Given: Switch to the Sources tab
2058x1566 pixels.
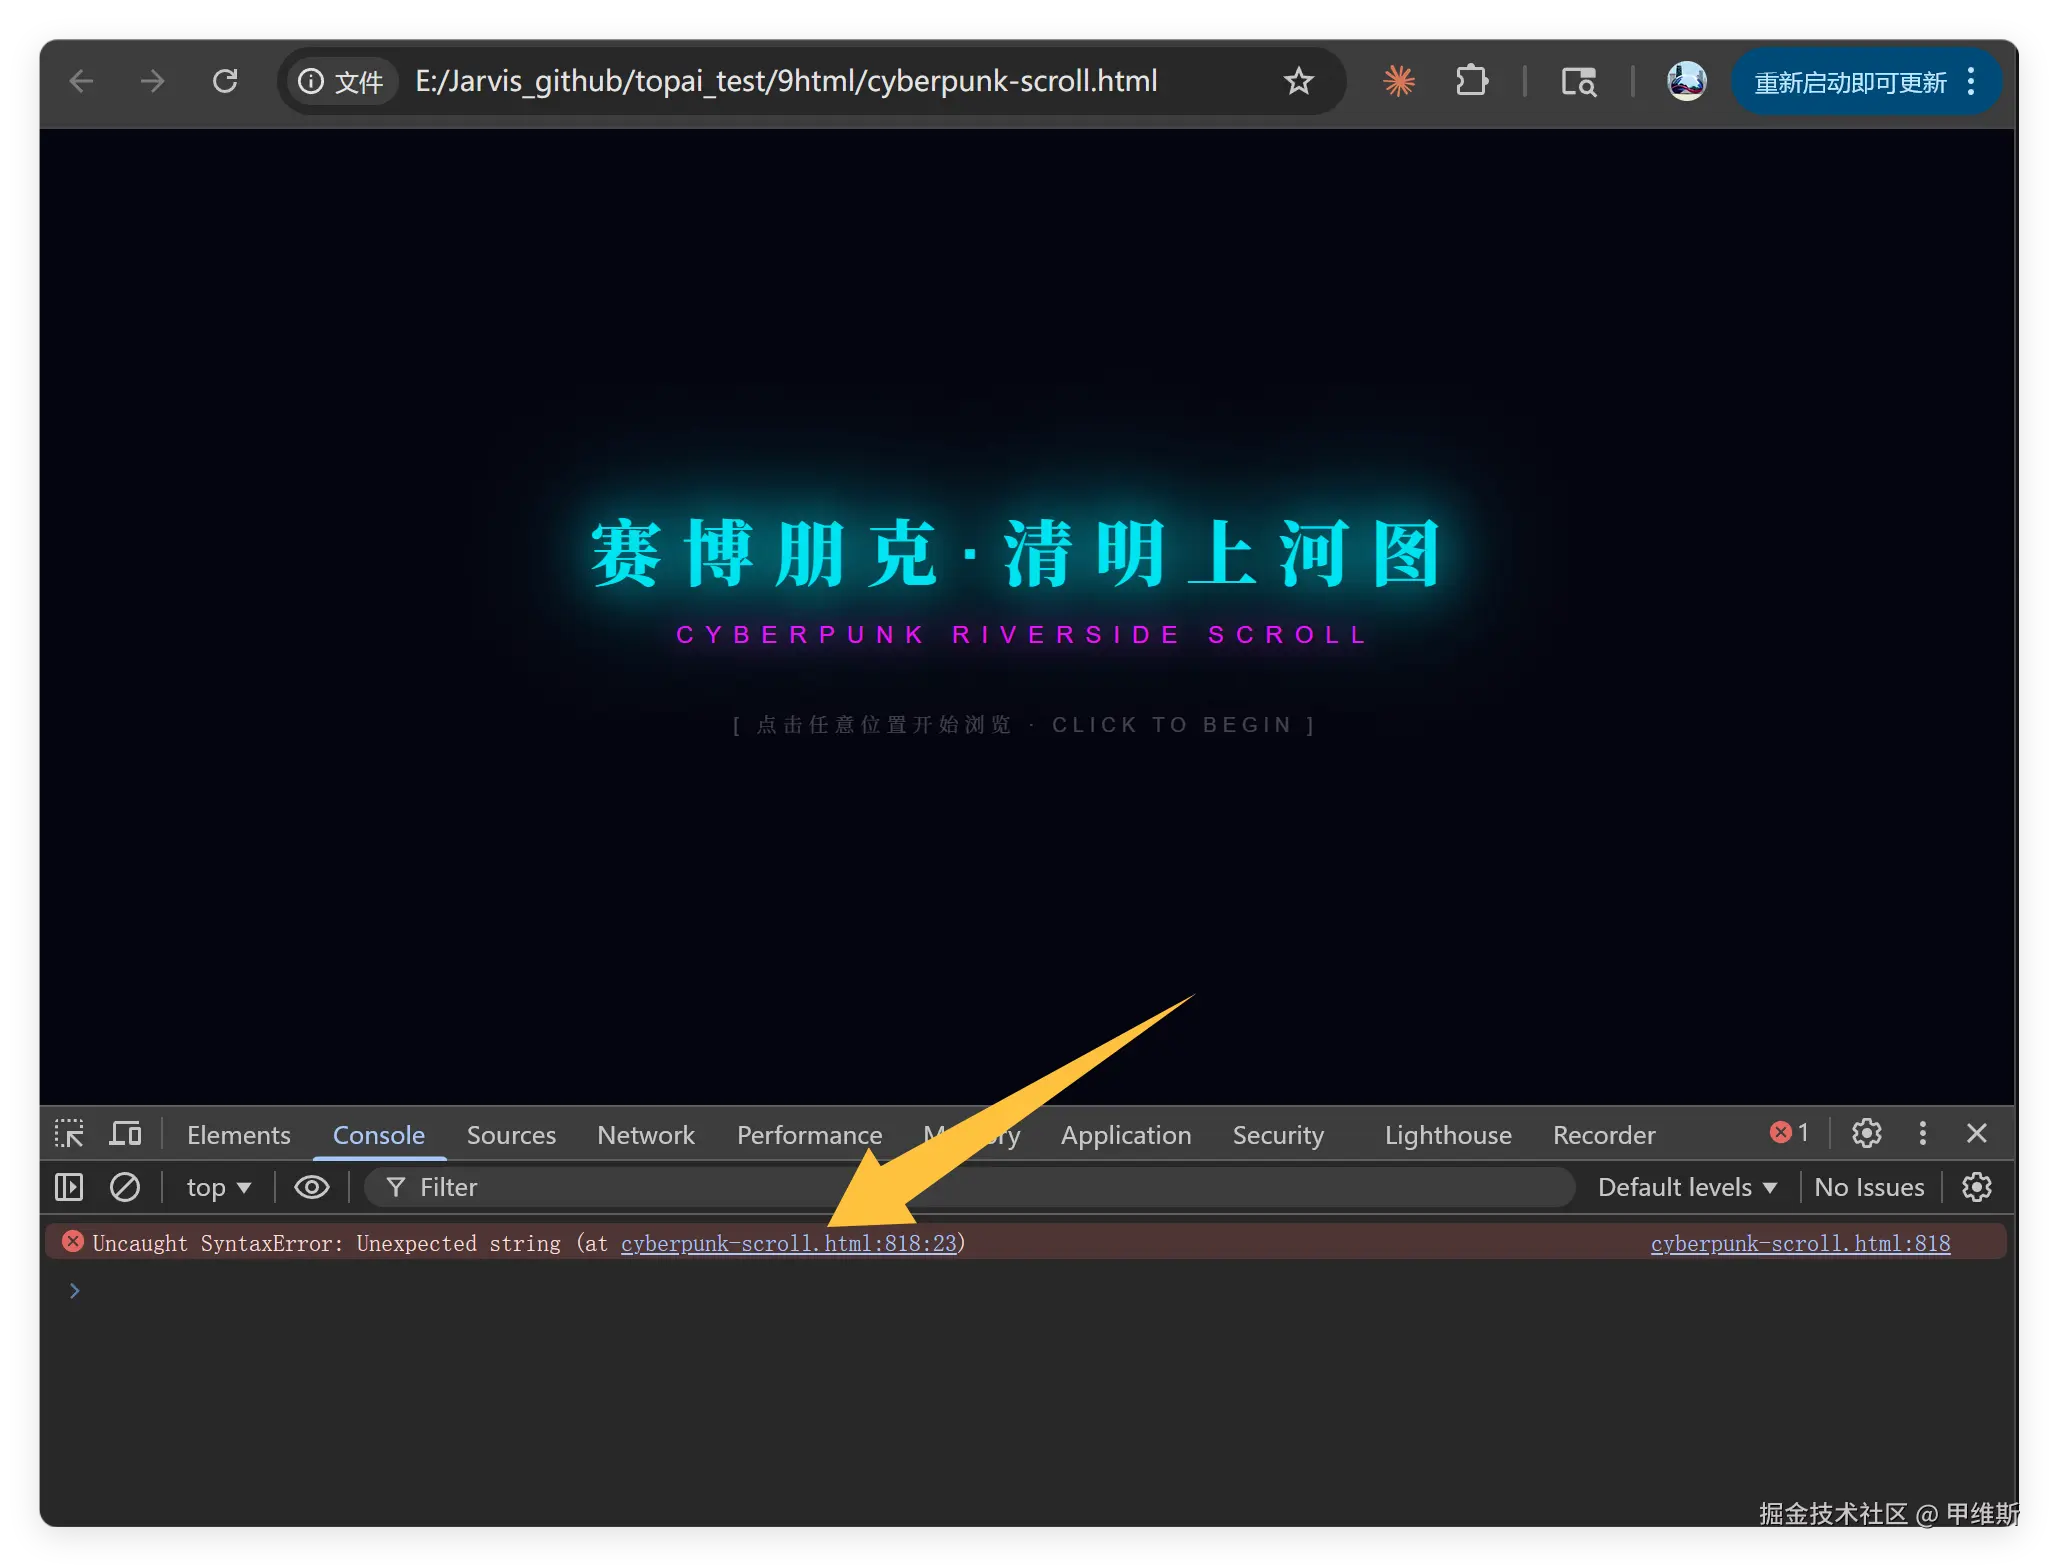Looking at the screenshot, I should point(511,1135).
